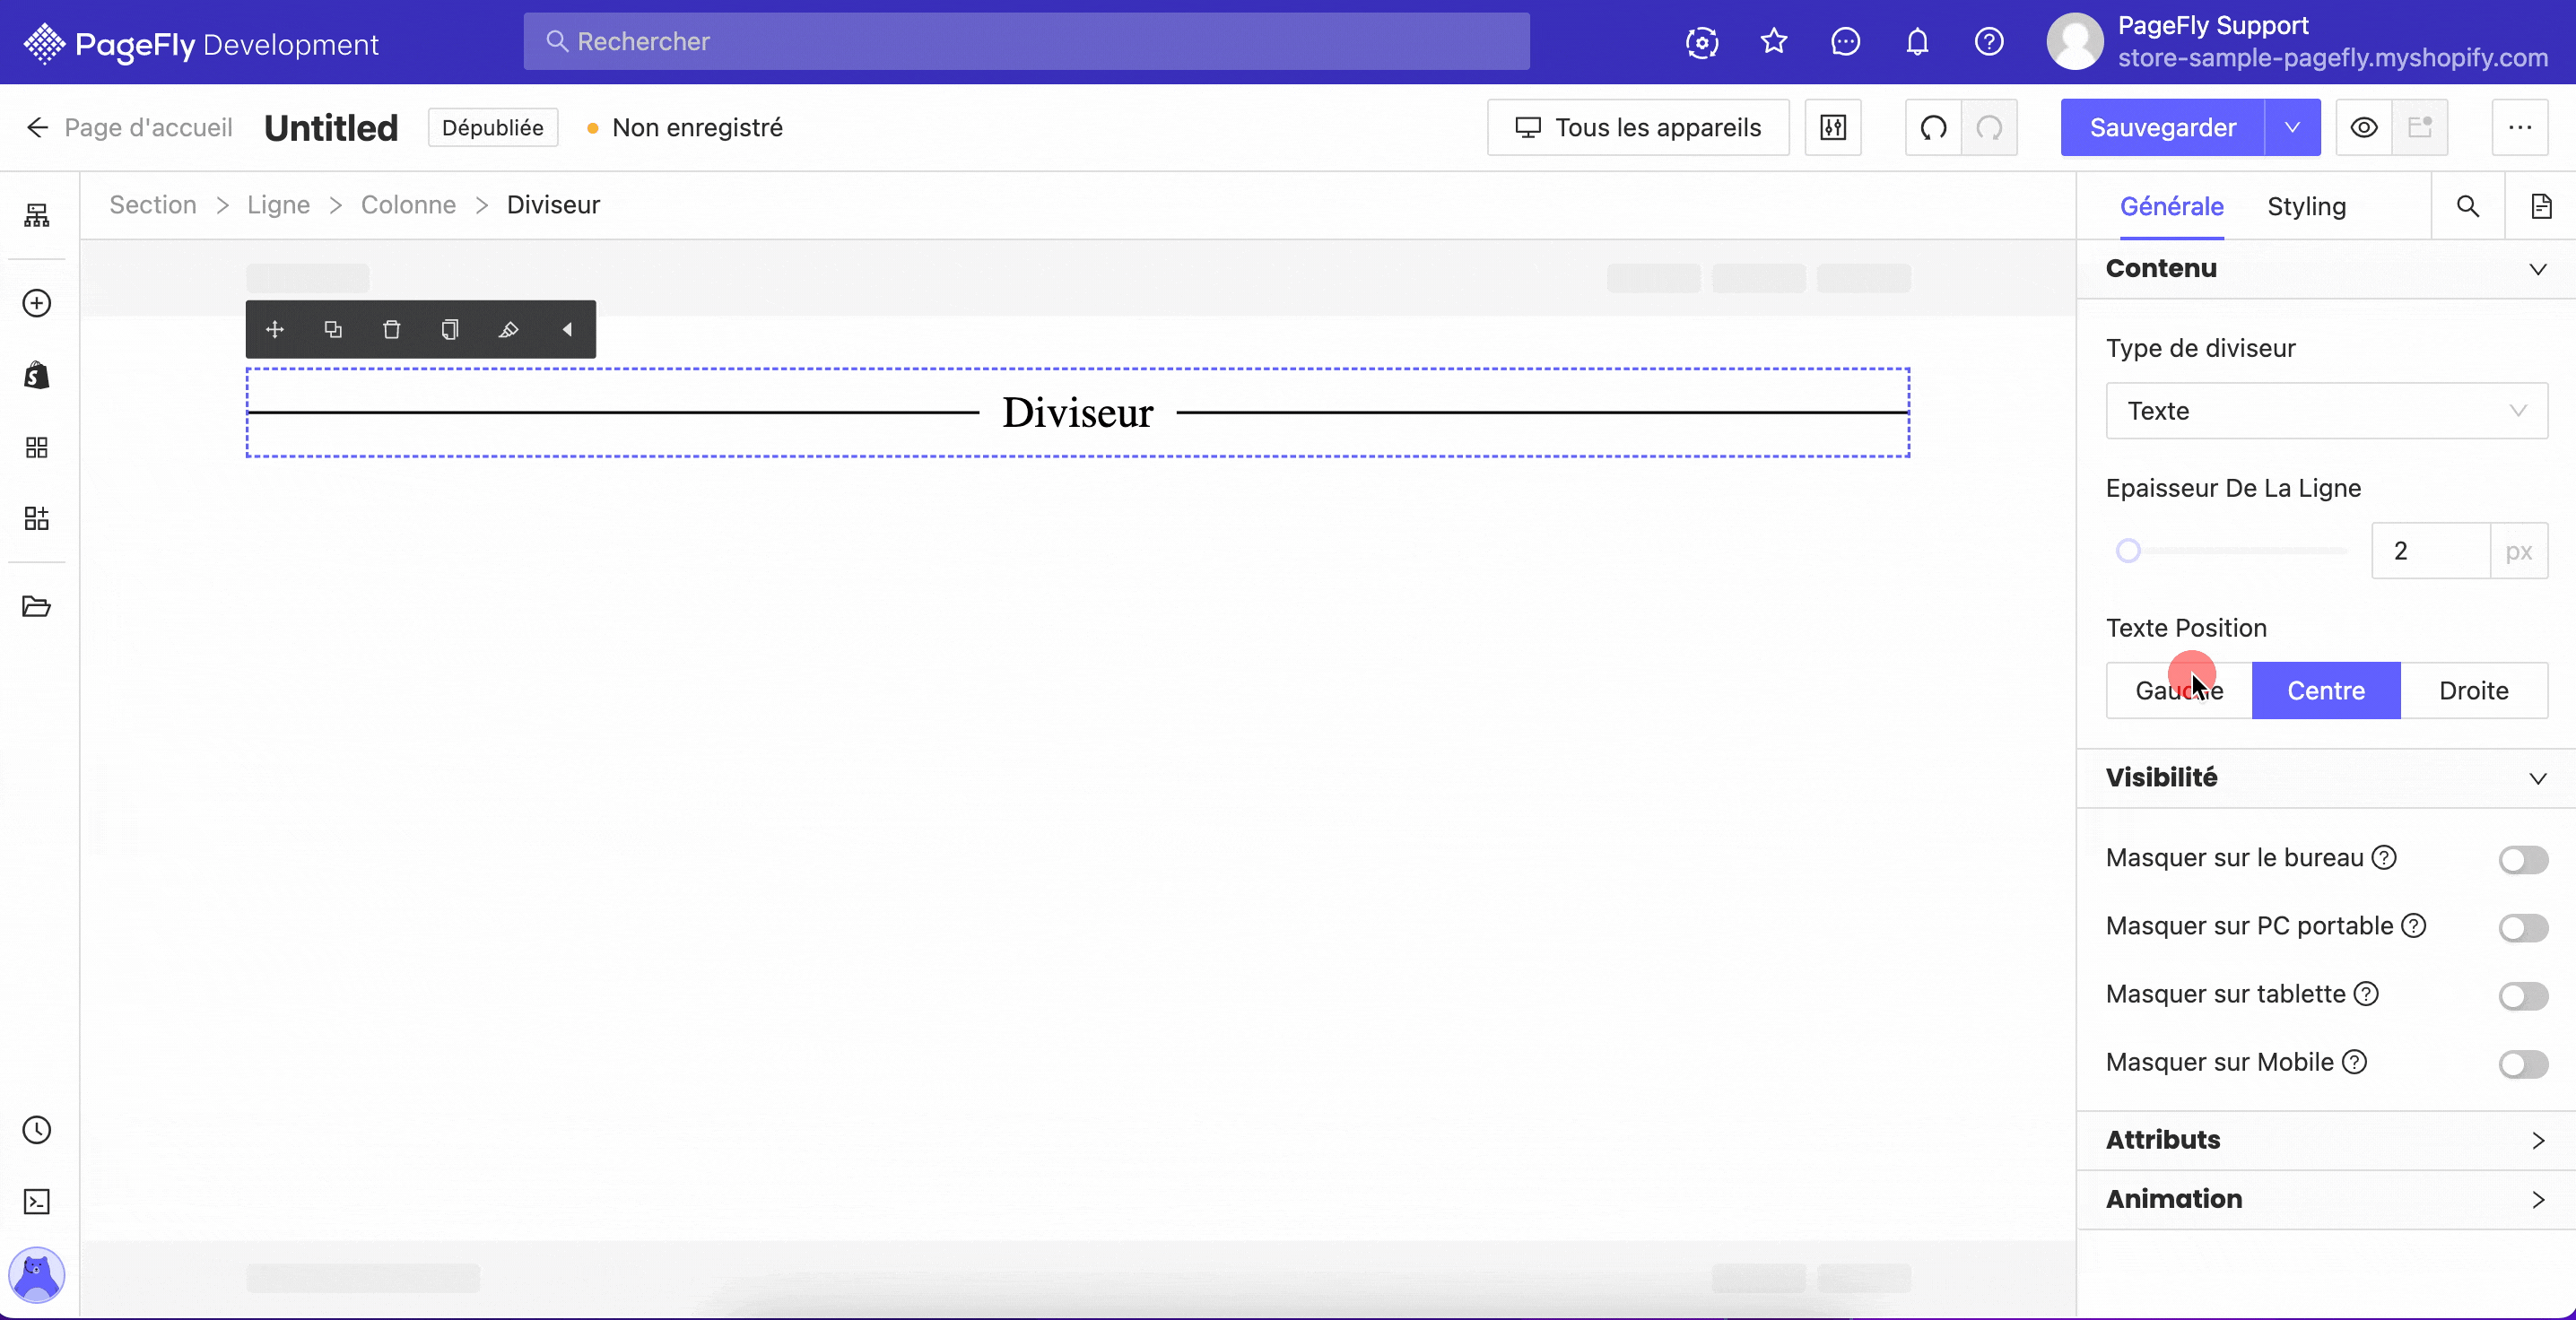Image resolution: width=2576 pixels, height=1320 pixels.
Task: Expand the Attributs section
Action: coord(2326,1140)
